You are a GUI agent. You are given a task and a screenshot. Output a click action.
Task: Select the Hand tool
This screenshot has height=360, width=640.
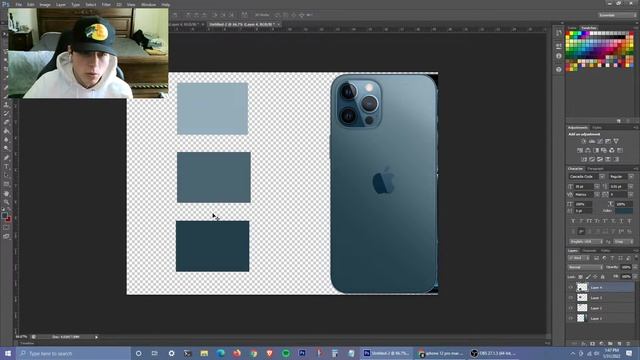pyautogui.click(x=6, y=193)
